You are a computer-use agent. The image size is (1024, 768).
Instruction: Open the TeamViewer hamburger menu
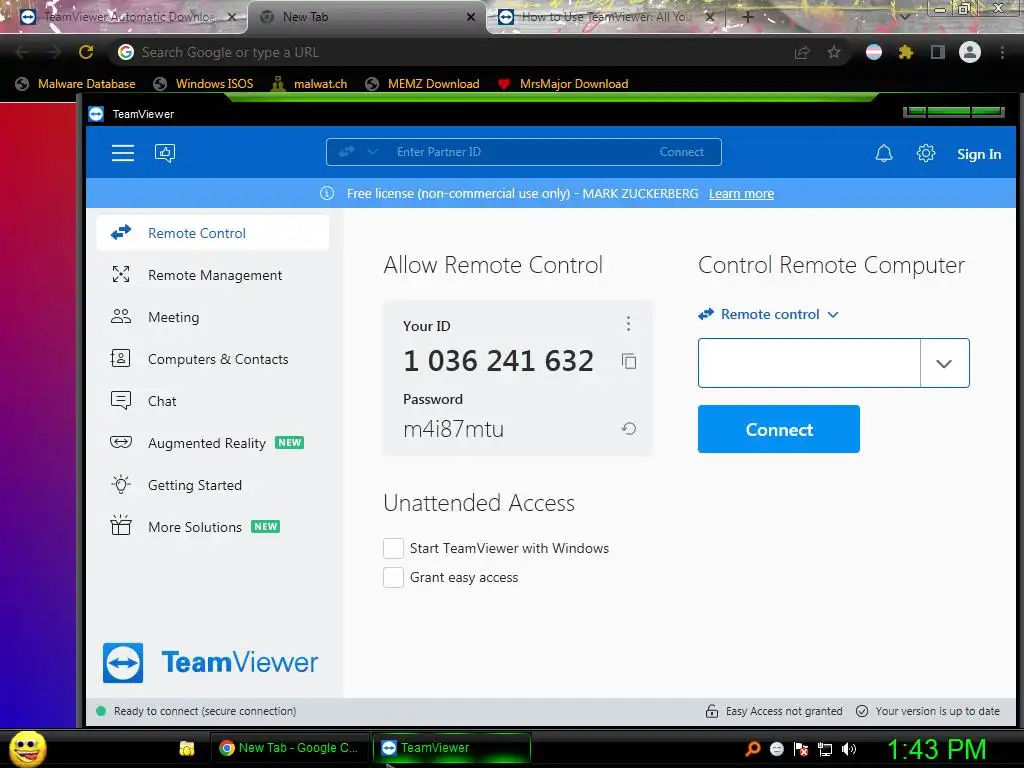click(x=123, y=153)
